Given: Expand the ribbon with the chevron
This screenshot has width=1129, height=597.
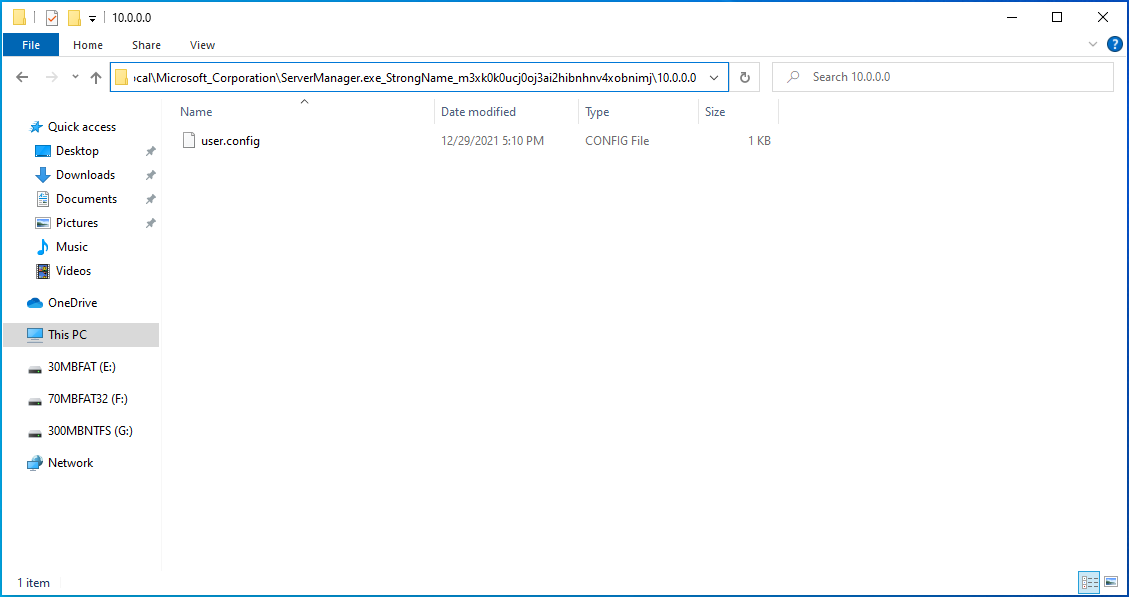Looking at the screenshot, I should coord(1093,45).
